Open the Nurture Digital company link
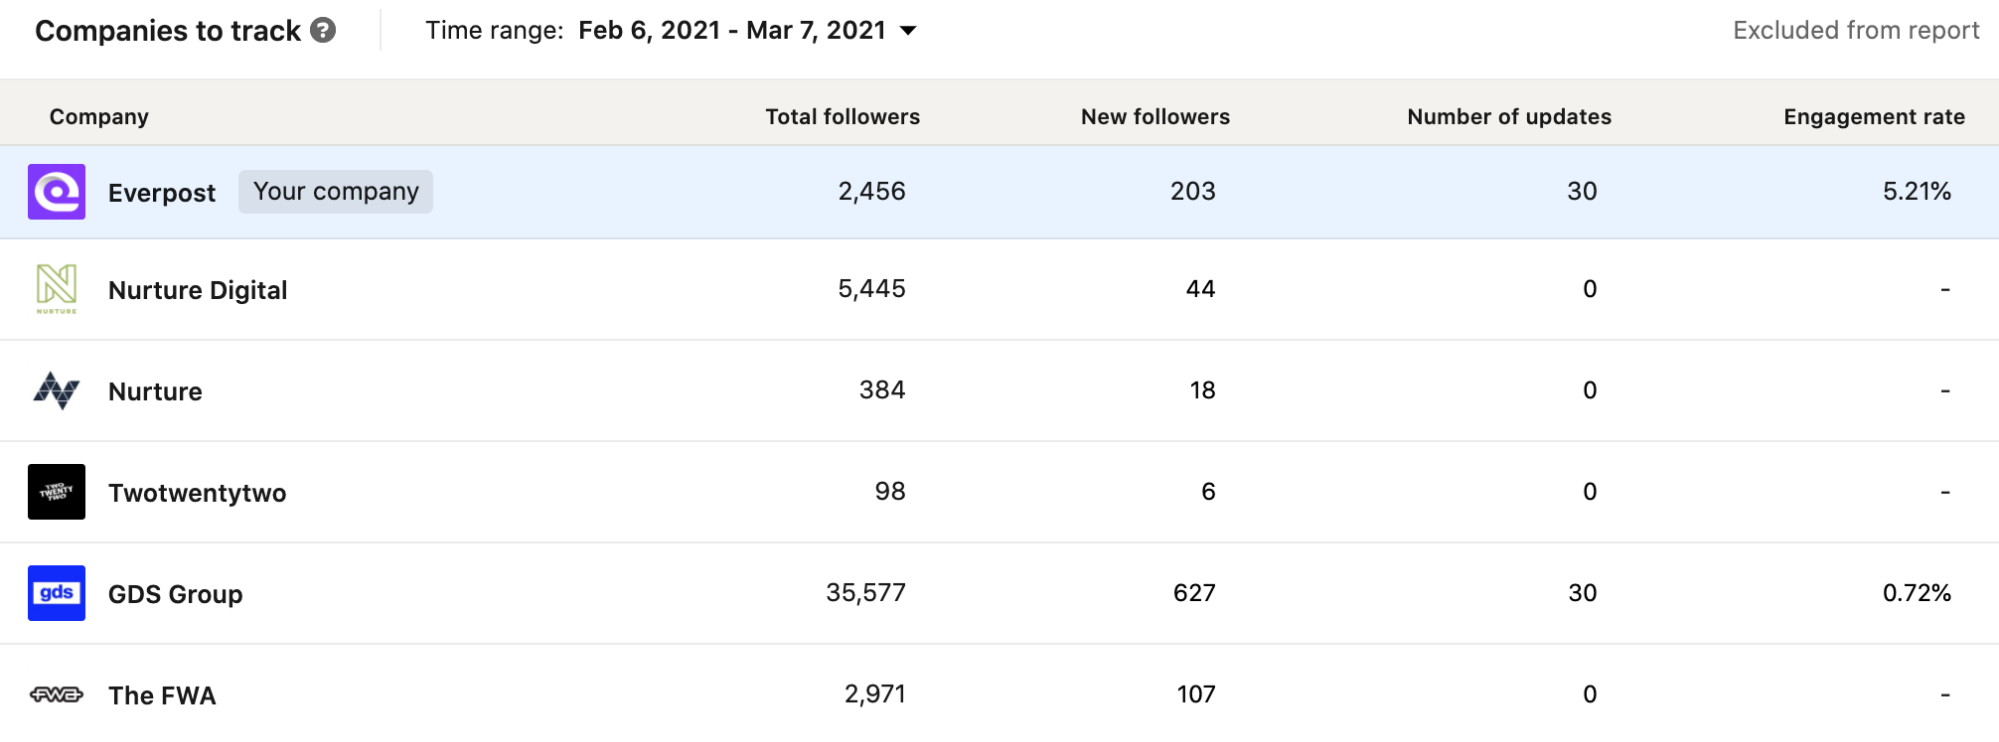This screenshot has height=742, width=1999. tap(198, 290)
